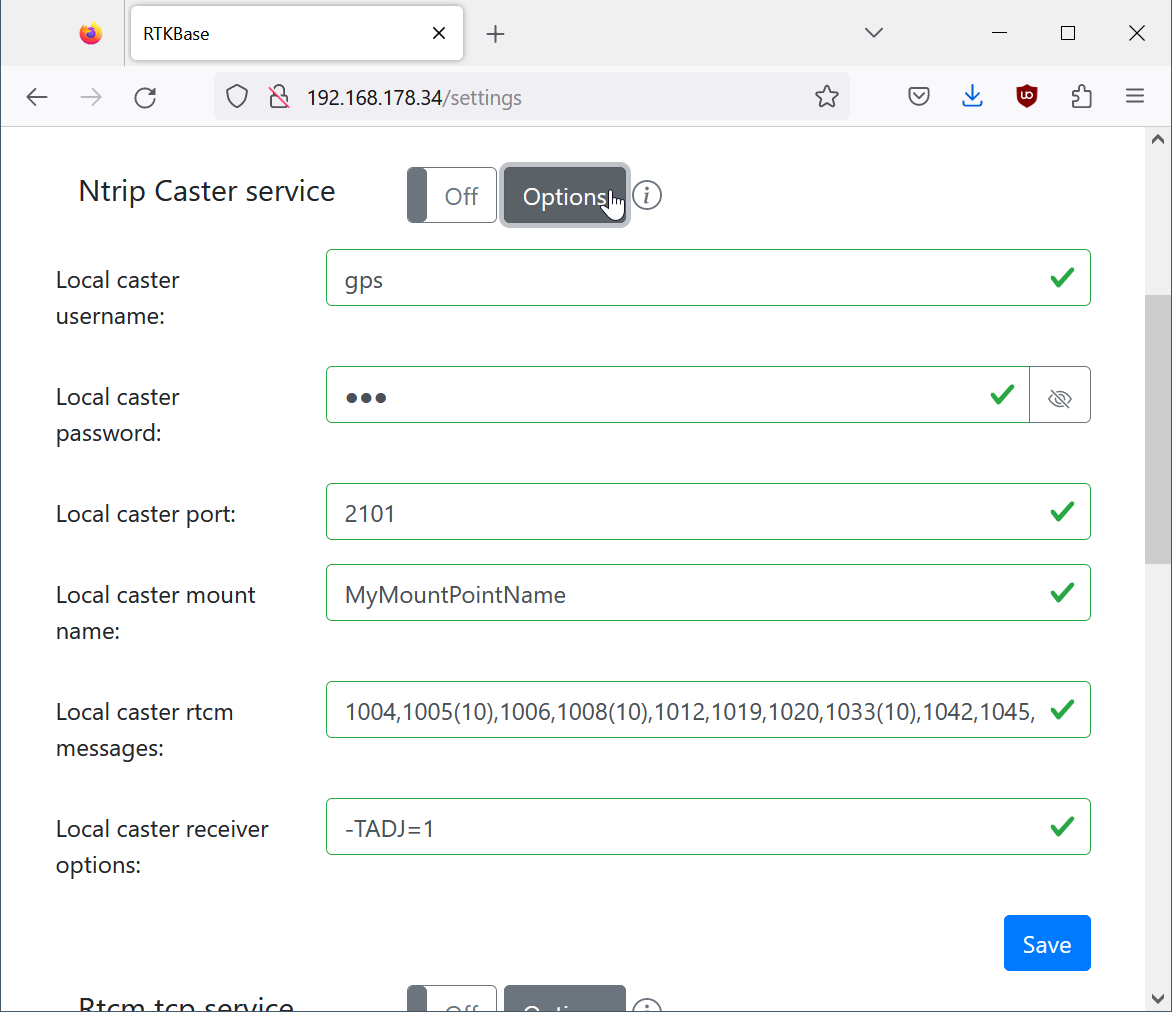1172x1012 pixels.
Task: Open the Firefox hamburger application menu
Action: click(x=1134, y=97)
